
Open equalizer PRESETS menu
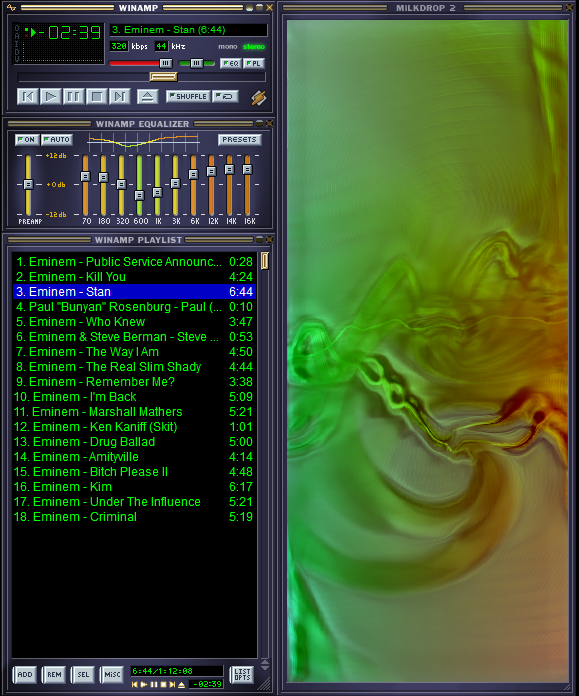(240, 139)
